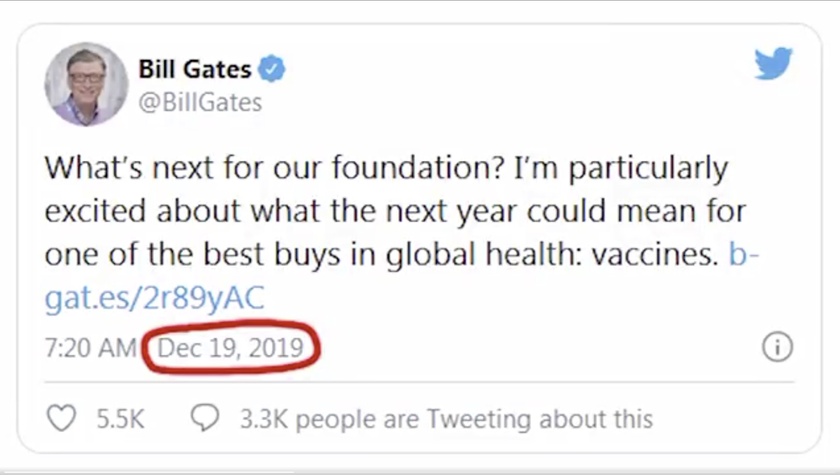Open '3.3K people are Tweeting about this'
The width and height of the screenshot is (840, 475).
pos(446,418)
